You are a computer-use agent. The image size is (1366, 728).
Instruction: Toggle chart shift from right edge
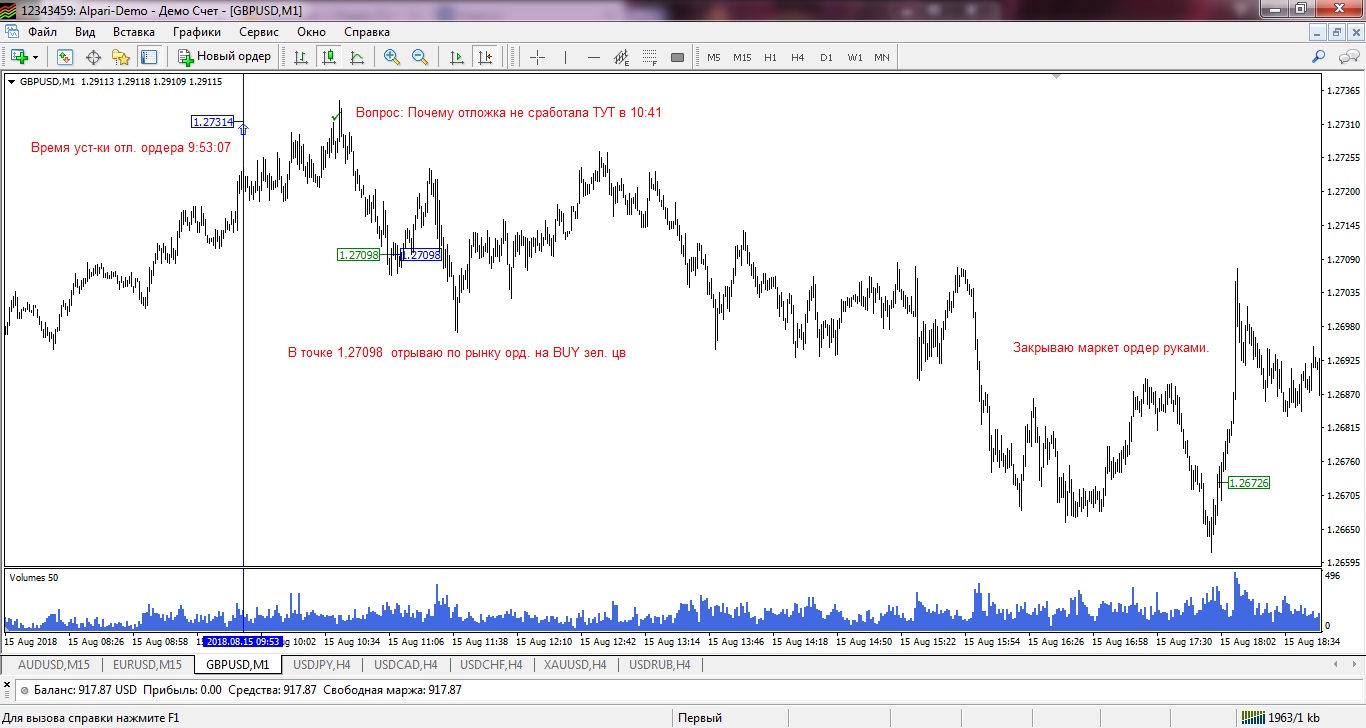485,57
